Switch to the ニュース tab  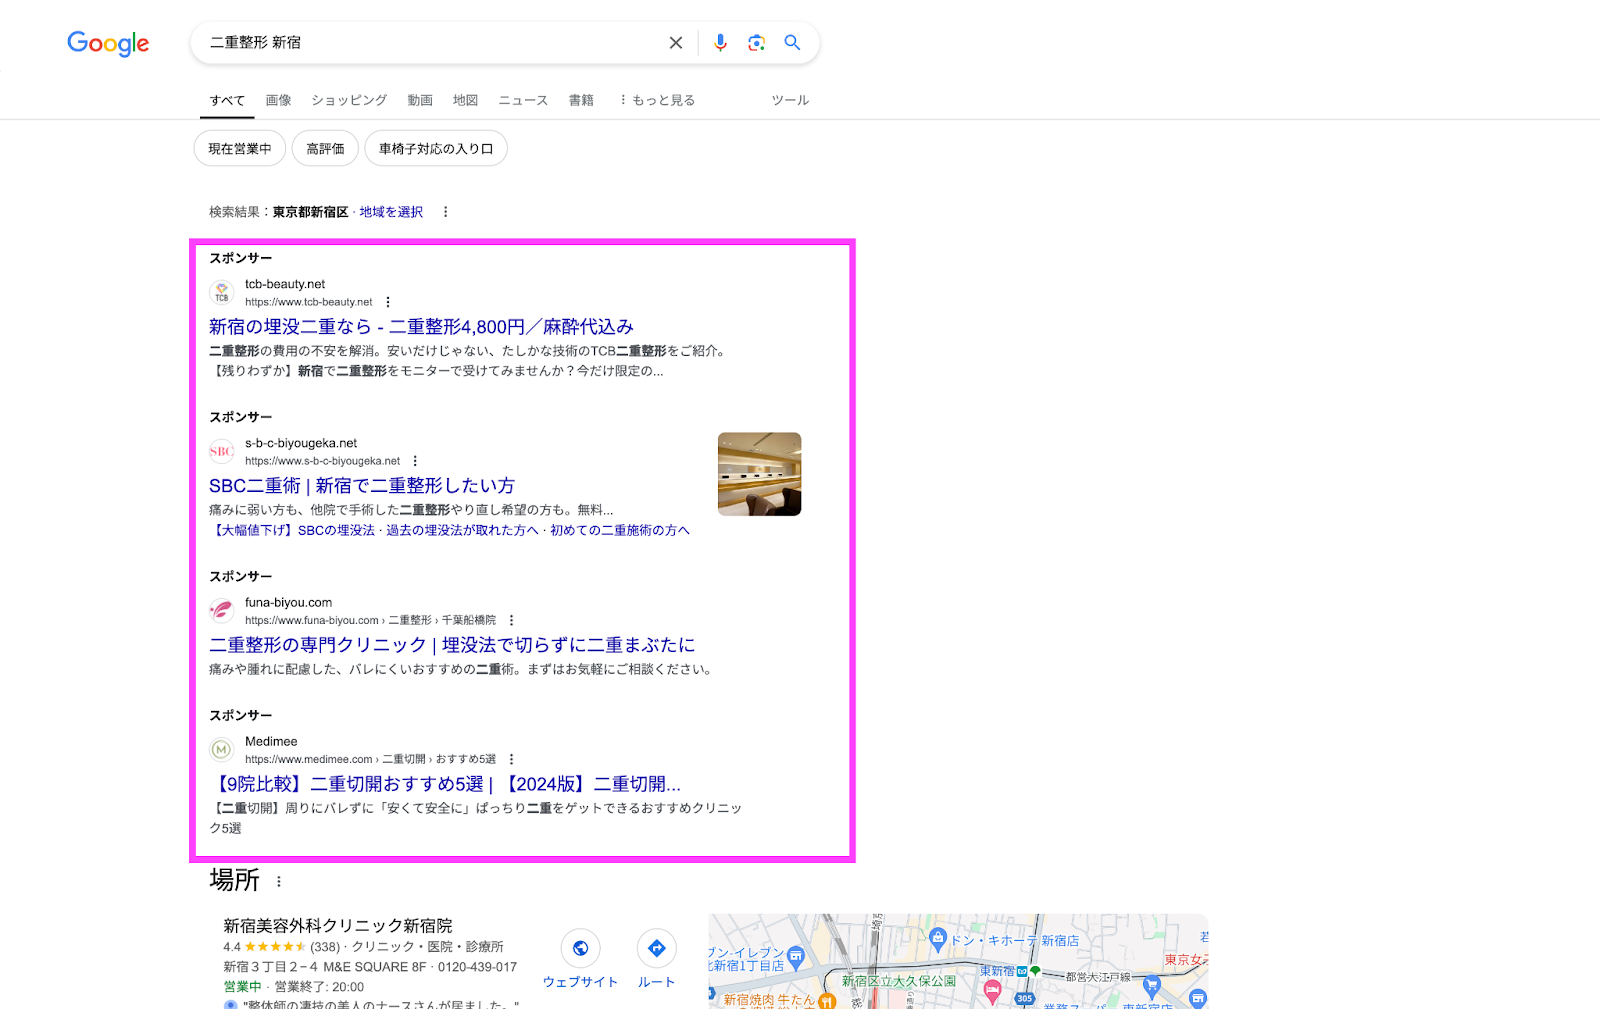[523, 100]
